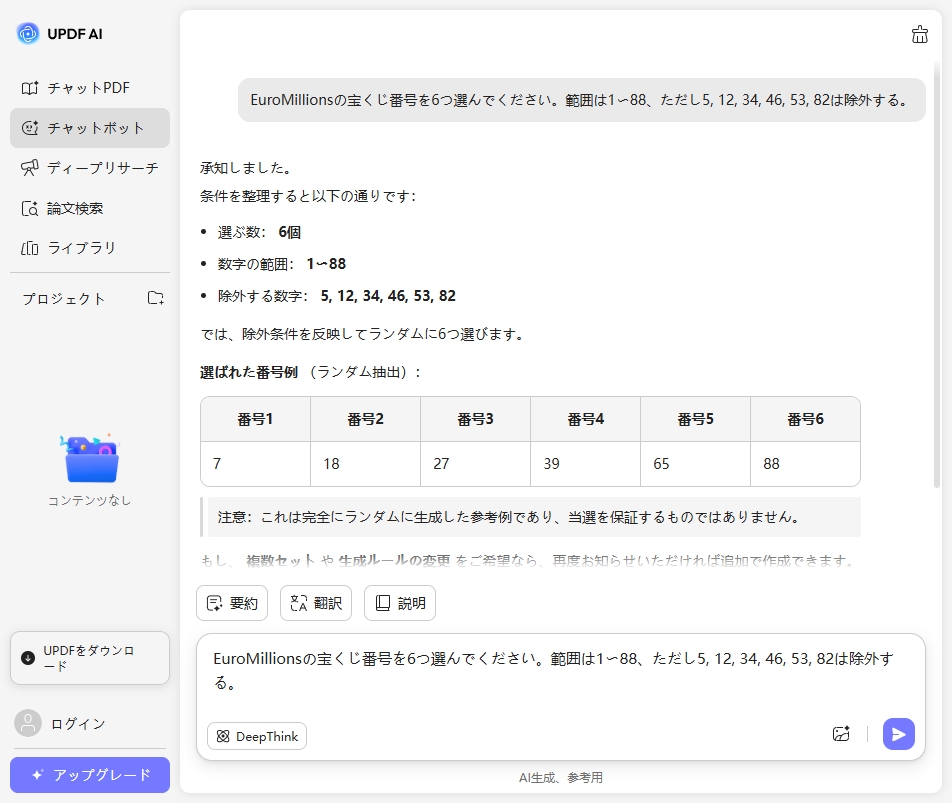952x803 pixels.
Task: Click the 説明 explain button
Action: (400, 603)
